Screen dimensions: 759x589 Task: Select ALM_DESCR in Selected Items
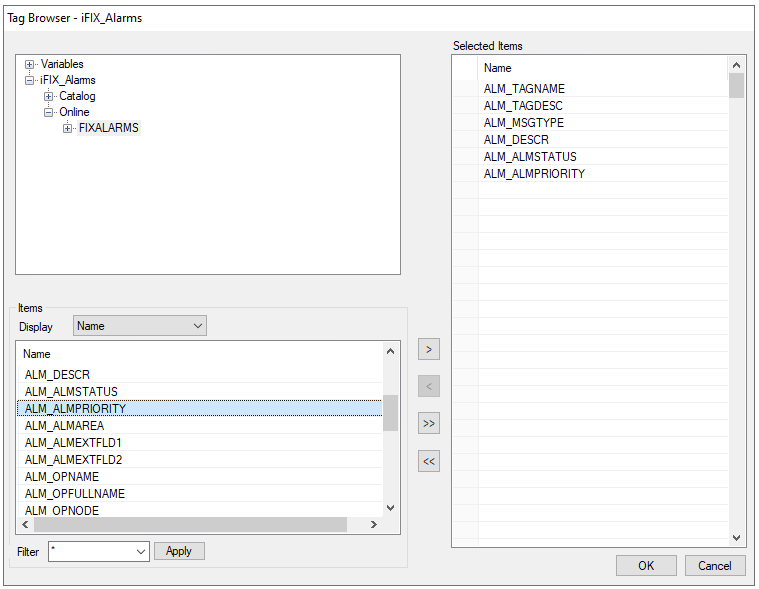coord(603,139)
